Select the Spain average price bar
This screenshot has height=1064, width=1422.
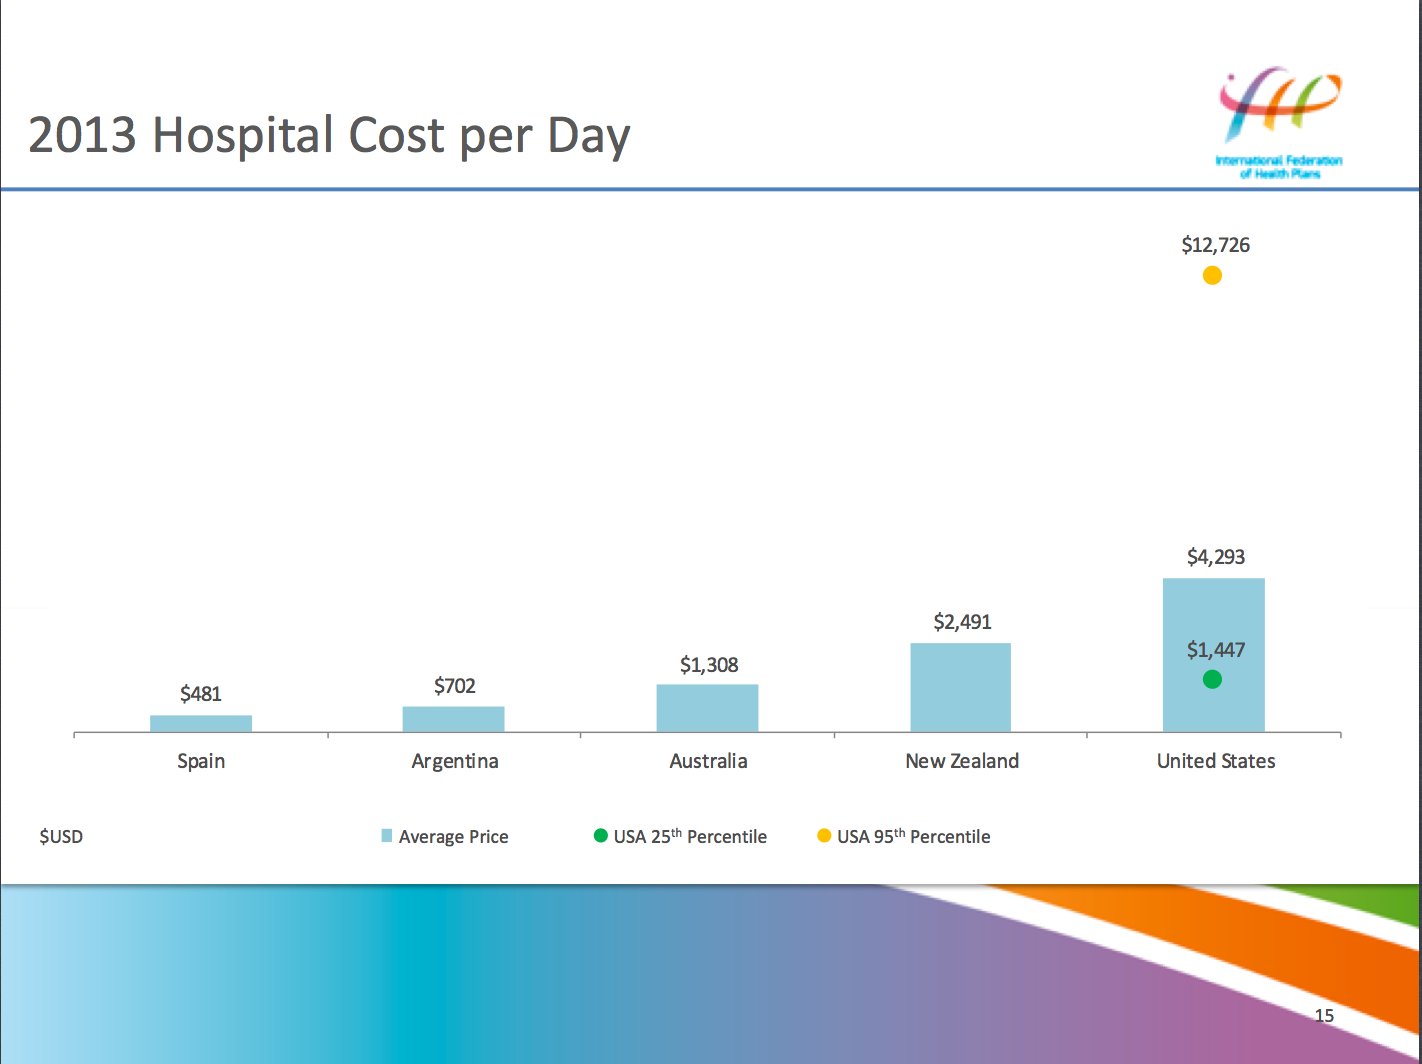pyautogui.click(x=201, y=724)
